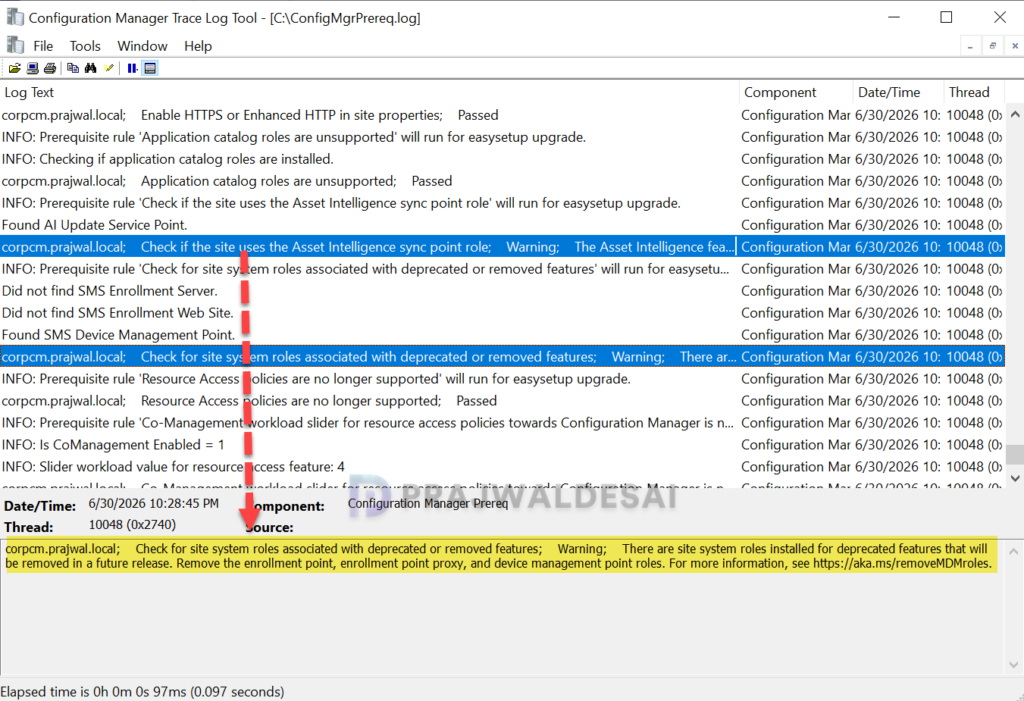This screenshot has height=701, width=1024.
Task: Click the Open on Server computer icon
Action: 32,68
